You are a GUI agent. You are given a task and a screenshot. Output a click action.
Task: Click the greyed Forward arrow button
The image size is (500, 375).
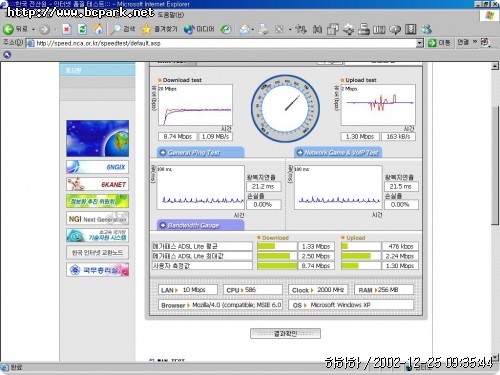click(44, 30)
